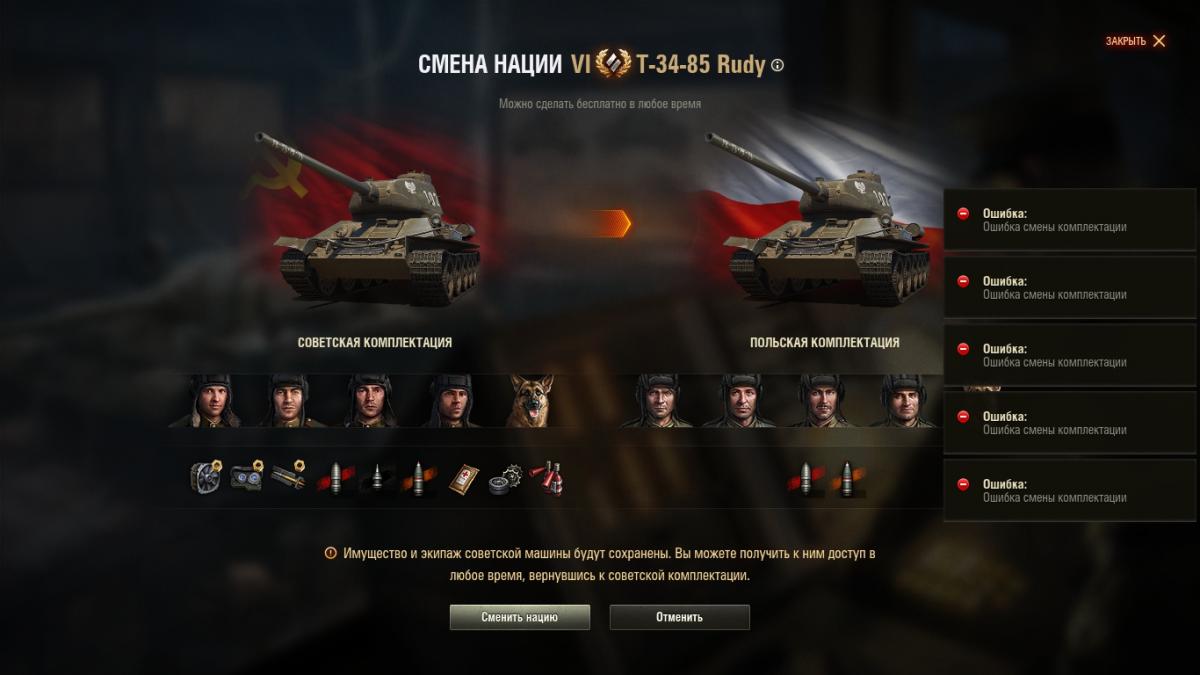Click the Сменить нацию button
Viewport: 1200px width, 675px height.
(x=520, y=617)
